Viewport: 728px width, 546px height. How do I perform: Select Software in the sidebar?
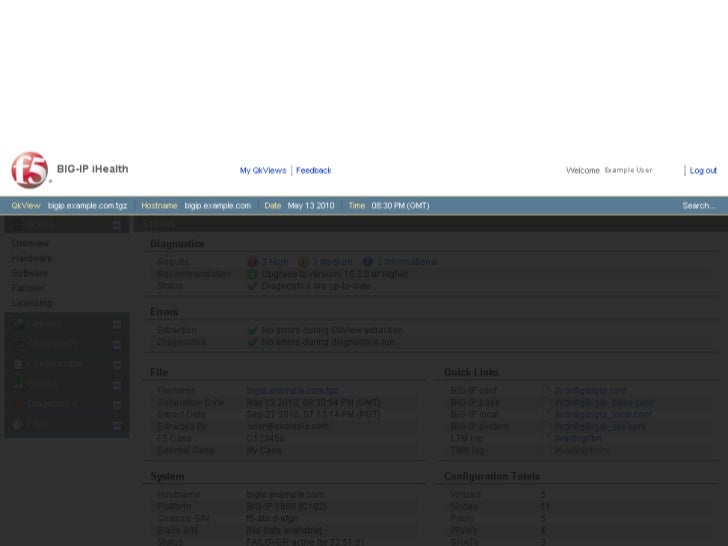[30, 273]
